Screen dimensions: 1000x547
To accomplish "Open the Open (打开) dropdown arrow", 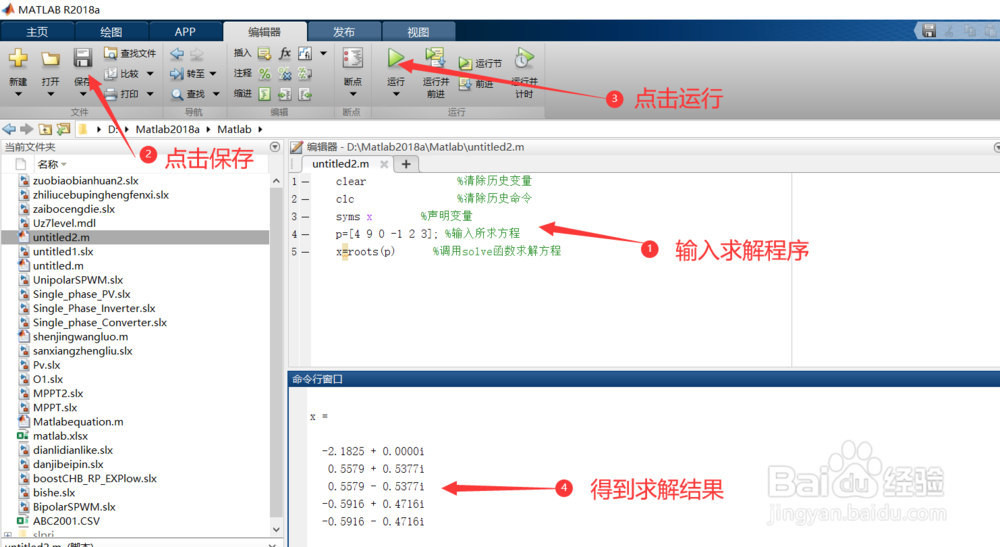I will tap(50, 94).
